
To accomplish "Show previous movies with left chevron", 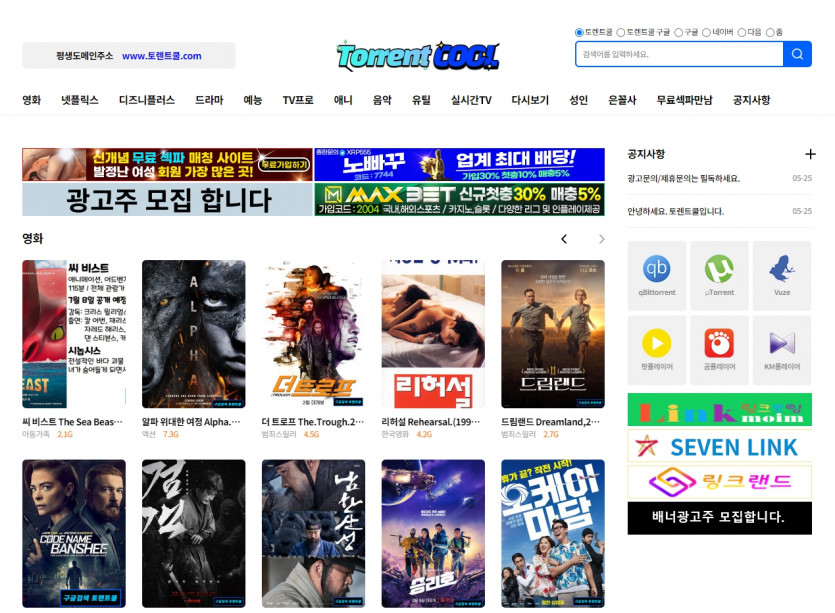I will pos(564,239).
